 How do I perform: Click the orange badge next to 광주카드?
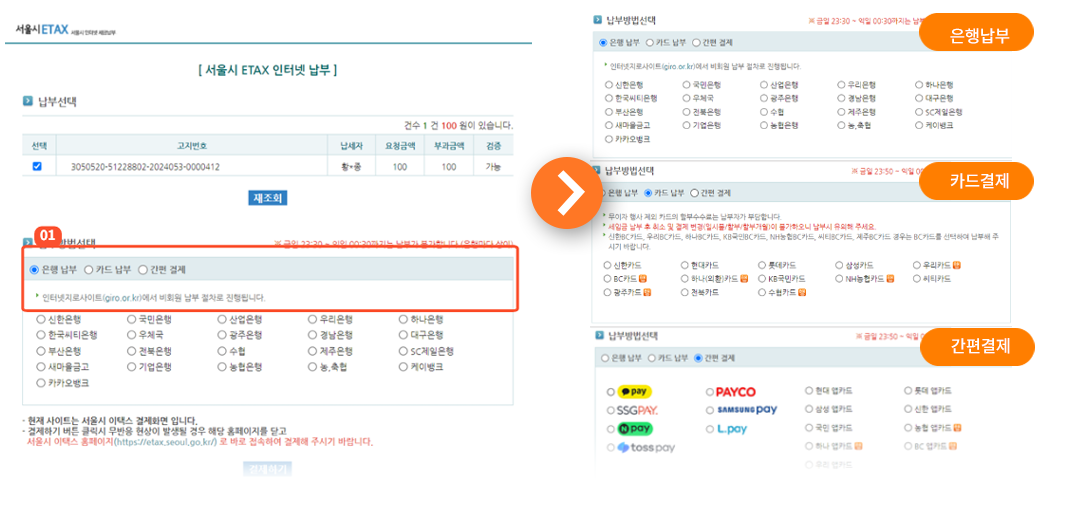tap(648, 292)
